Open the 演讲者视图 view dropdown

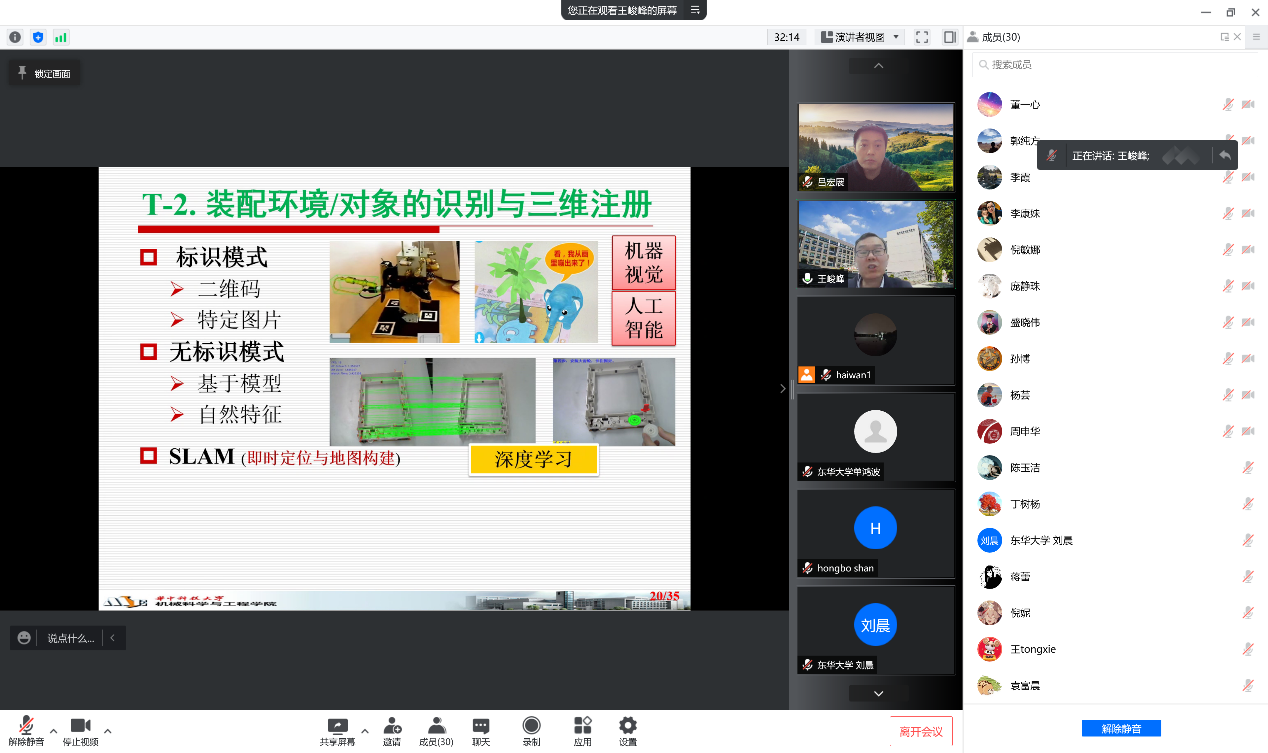coord(860,37)
